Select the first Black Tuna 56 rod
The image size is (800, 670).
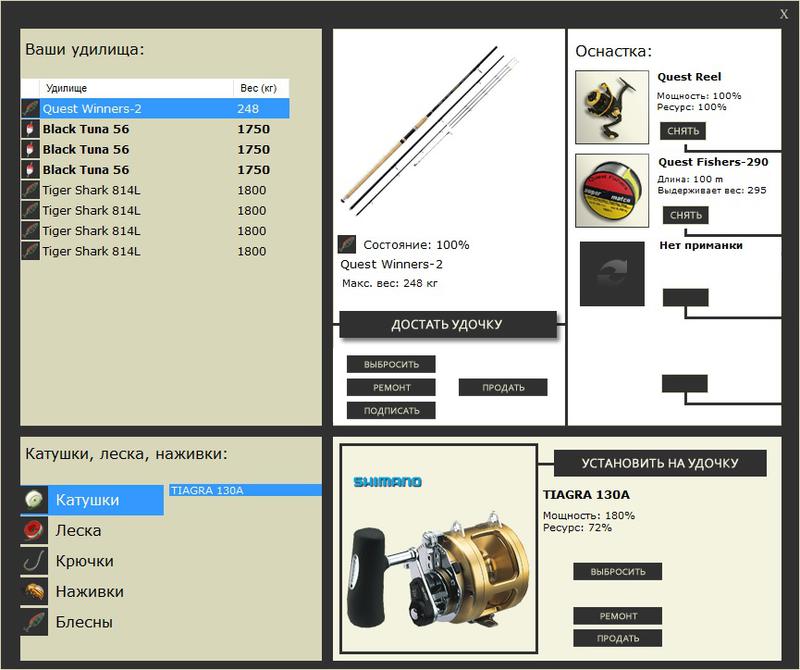click(155, 129)
